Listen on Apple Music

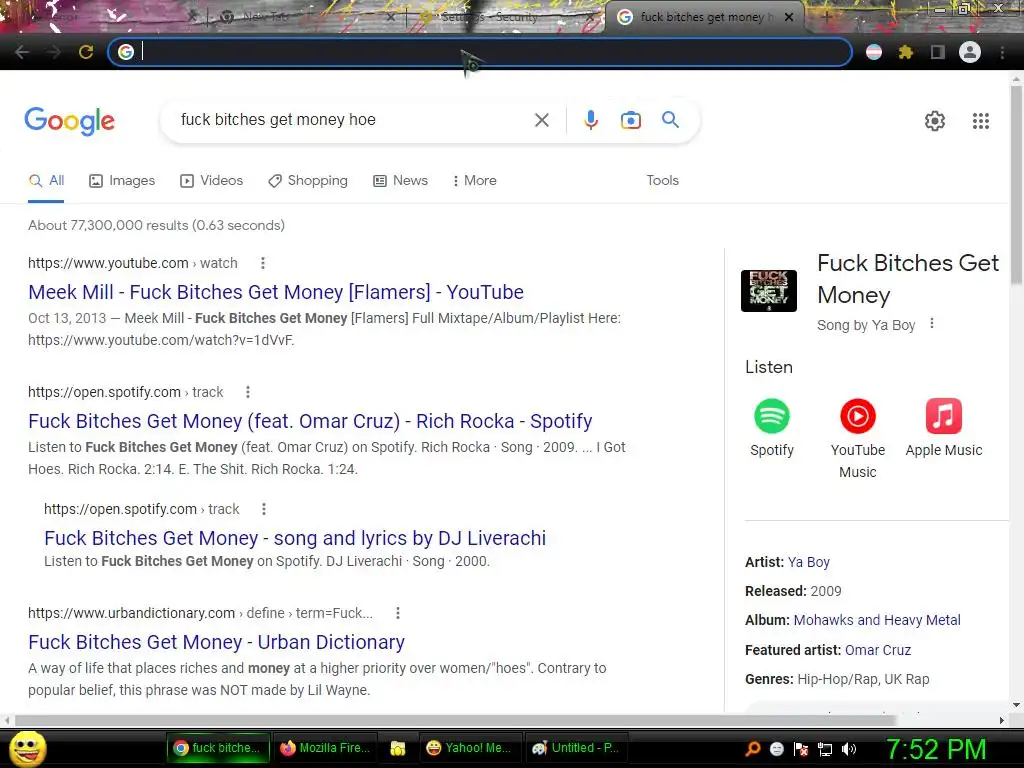(944, 428)
